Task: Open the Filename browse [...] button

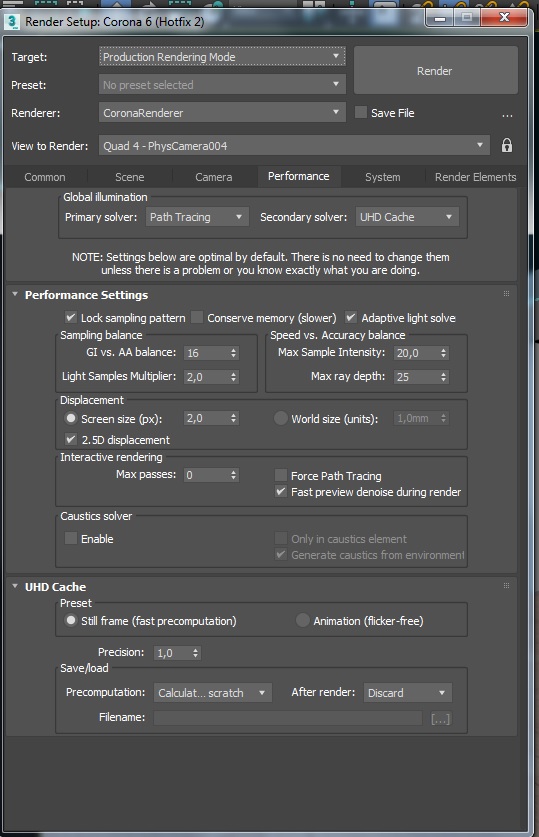Action: point(440,718)
